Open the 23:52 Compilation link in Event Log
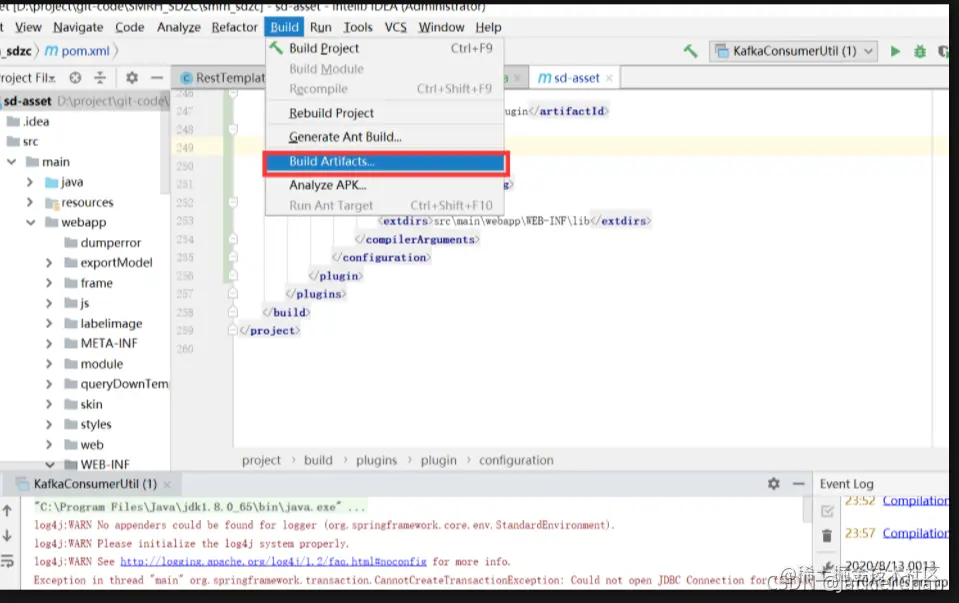Screen dimensions: 959x603 tap(916, 501)
